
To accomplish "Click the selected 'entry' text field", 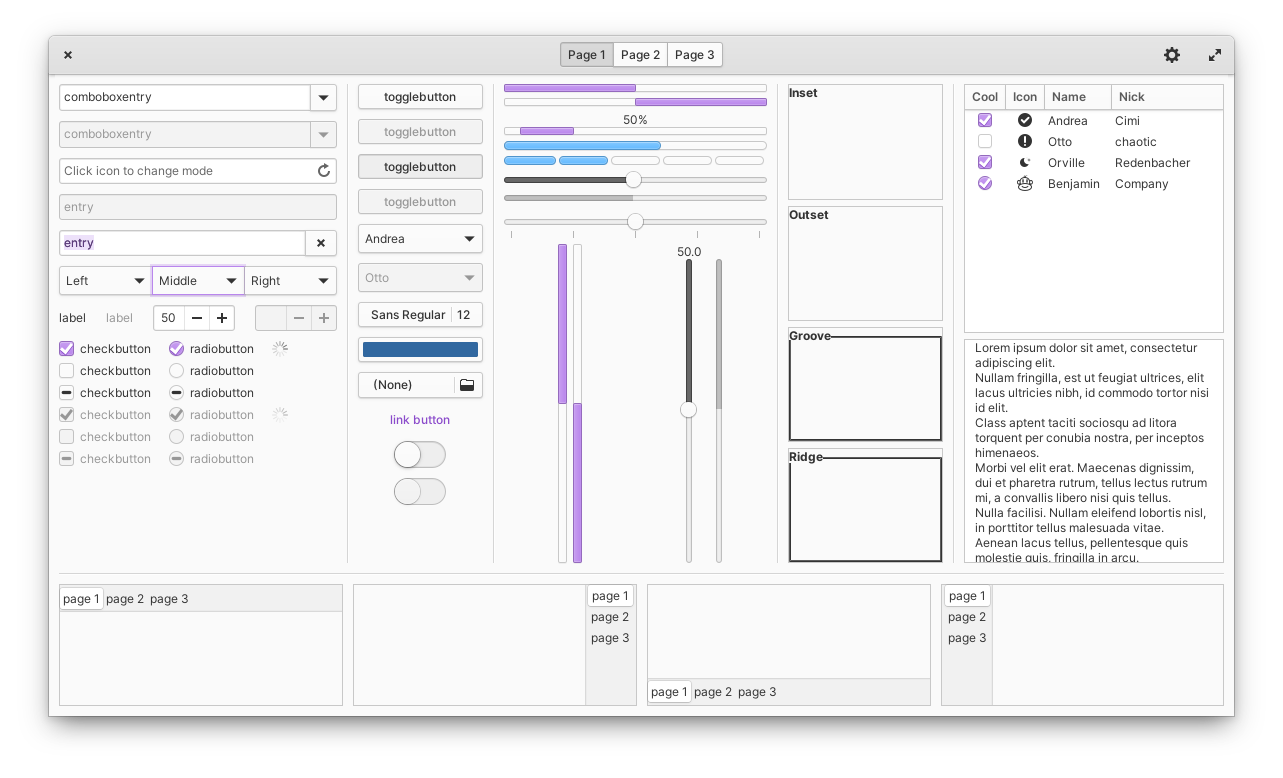I will (x=182, y=243).
